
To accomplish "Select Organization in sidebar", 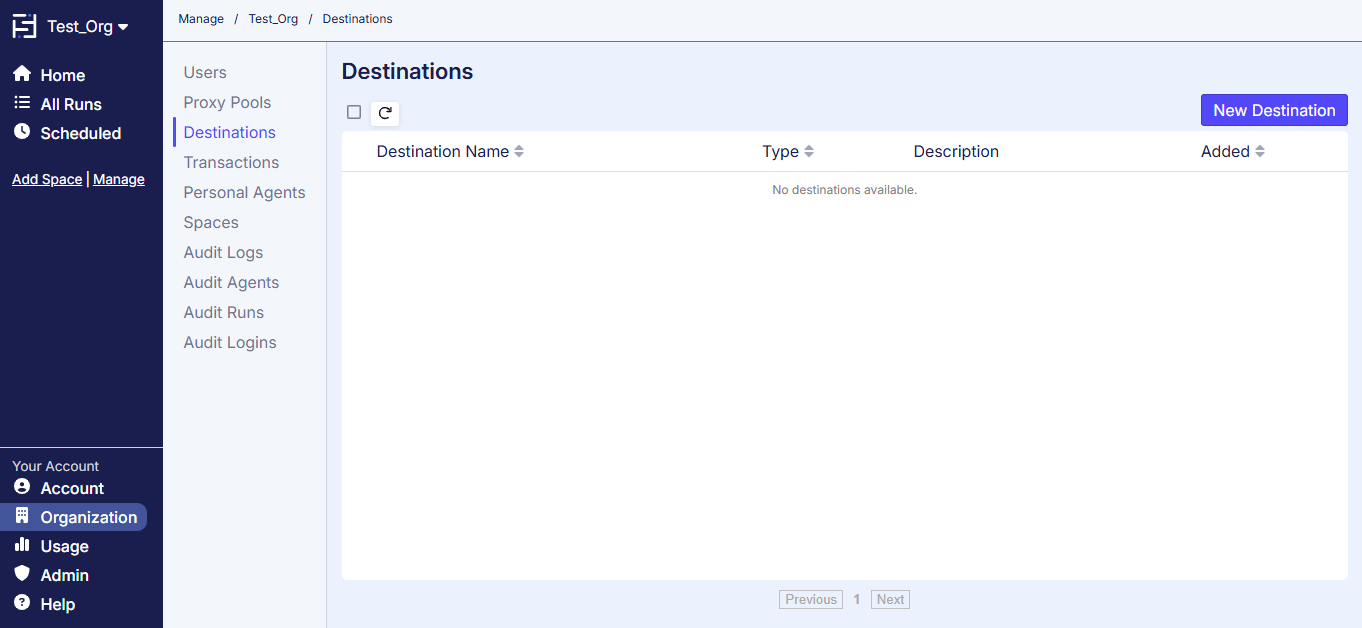I will coord(74,517).
